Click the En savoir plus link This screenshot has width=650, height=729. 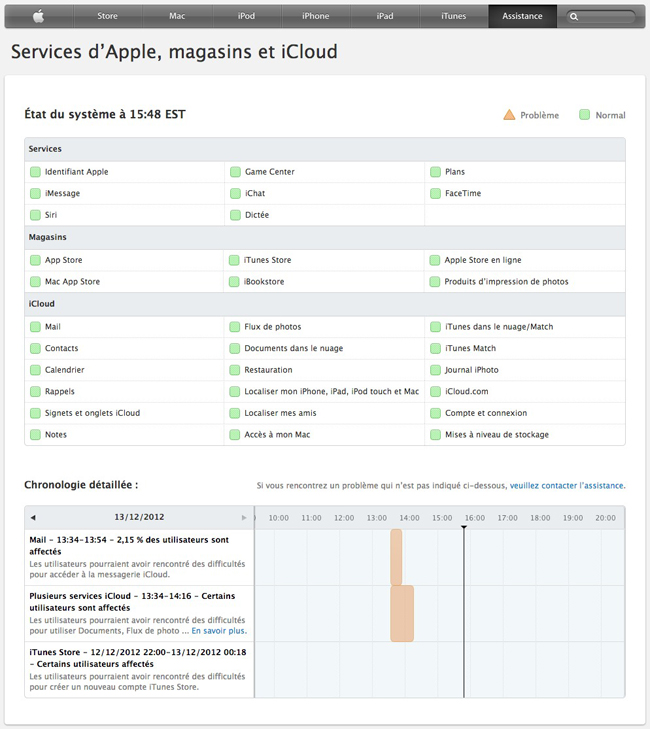pos(219,631)
